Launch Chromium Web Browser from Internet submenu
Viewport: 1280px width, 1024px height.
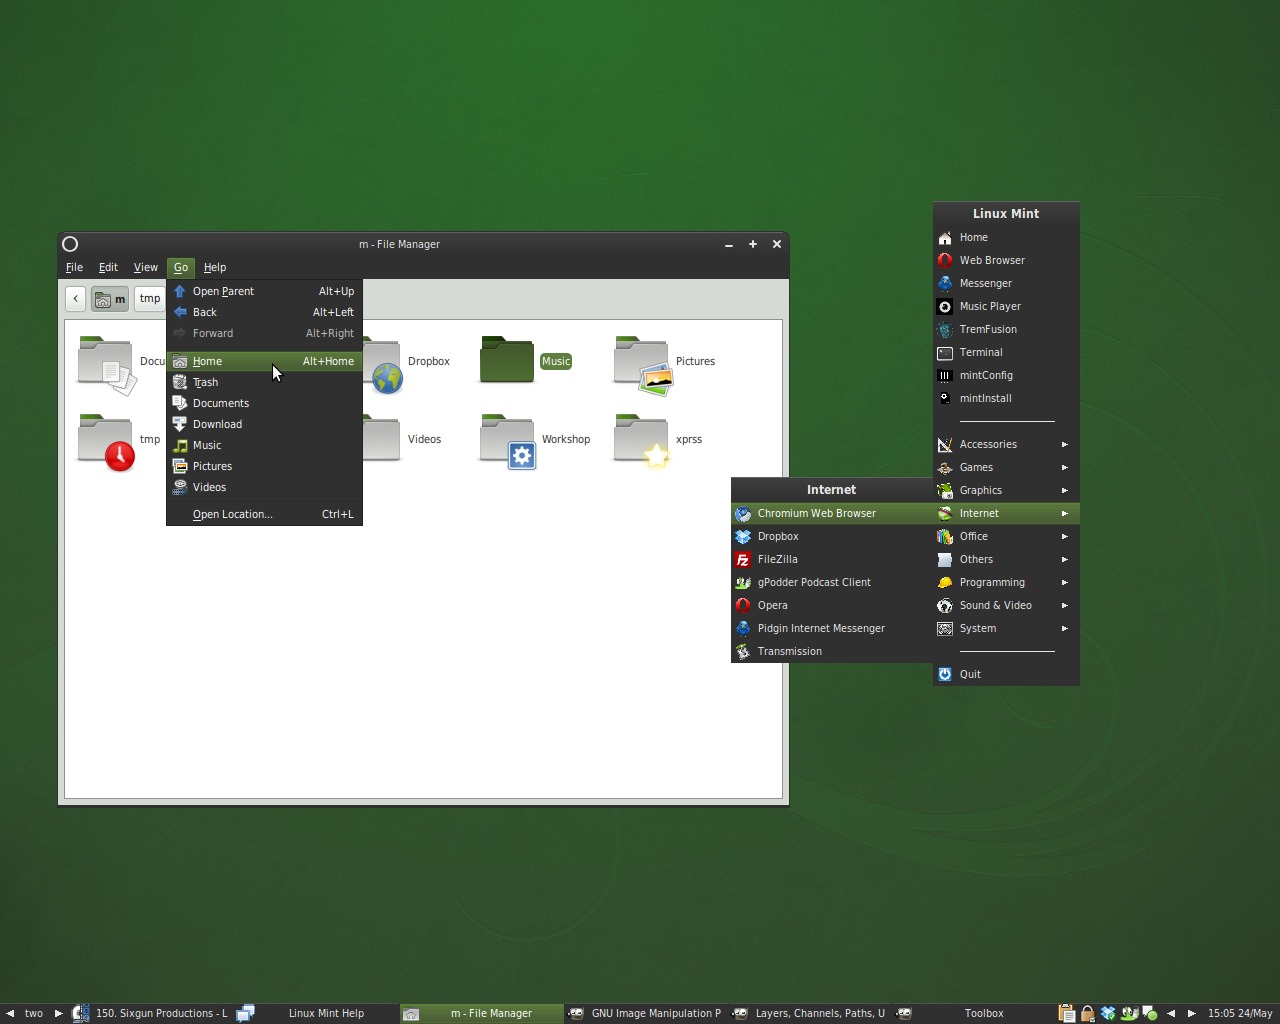point(832,513)
